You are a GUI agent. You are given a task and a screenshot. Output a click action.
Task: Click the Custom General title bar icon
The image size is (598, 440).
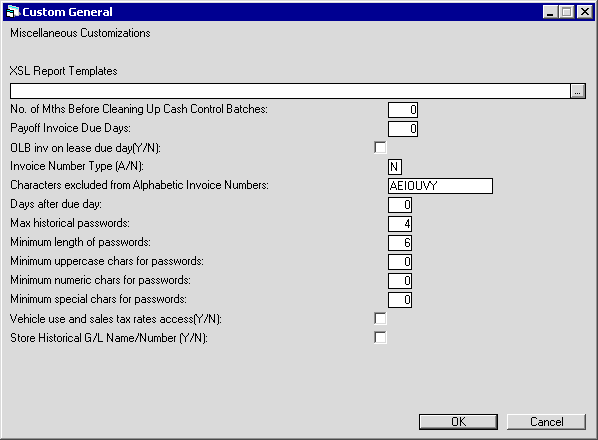13,12
